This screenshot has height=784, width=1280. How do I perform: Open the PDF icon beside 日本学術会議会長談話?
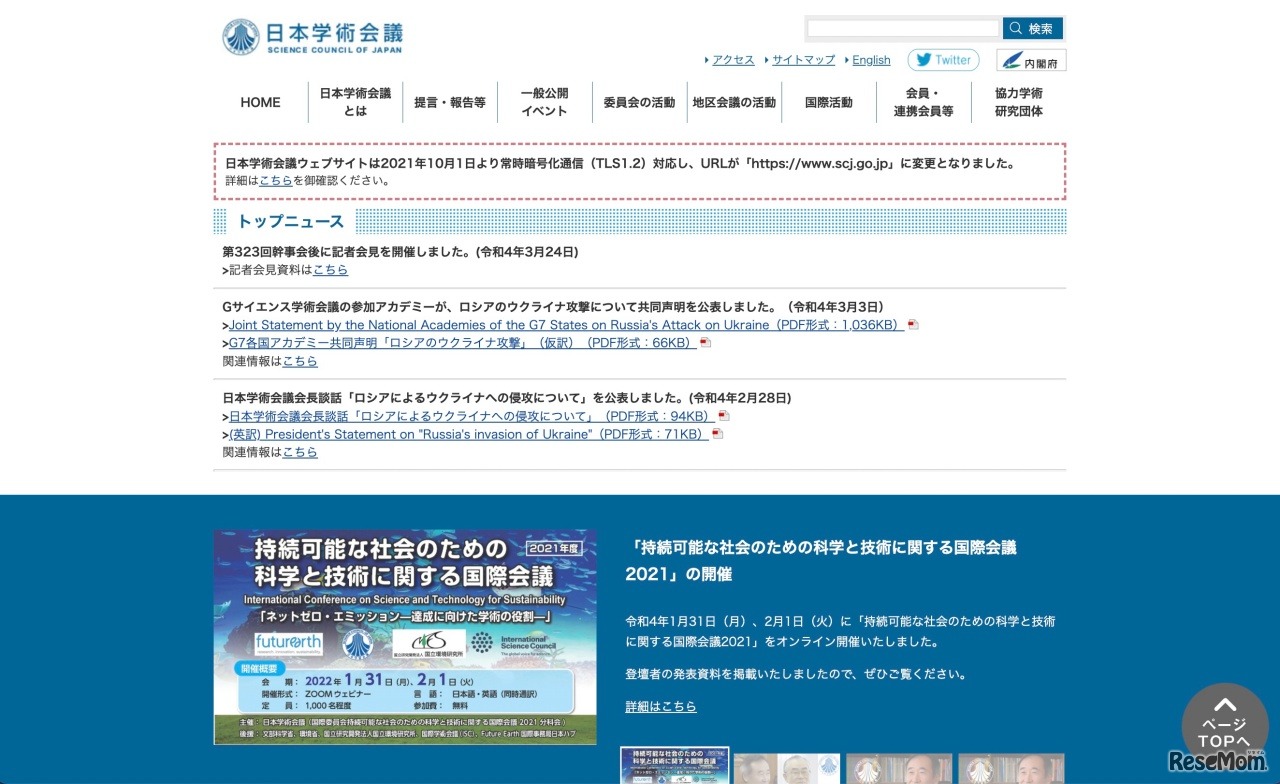pos(723,415)
